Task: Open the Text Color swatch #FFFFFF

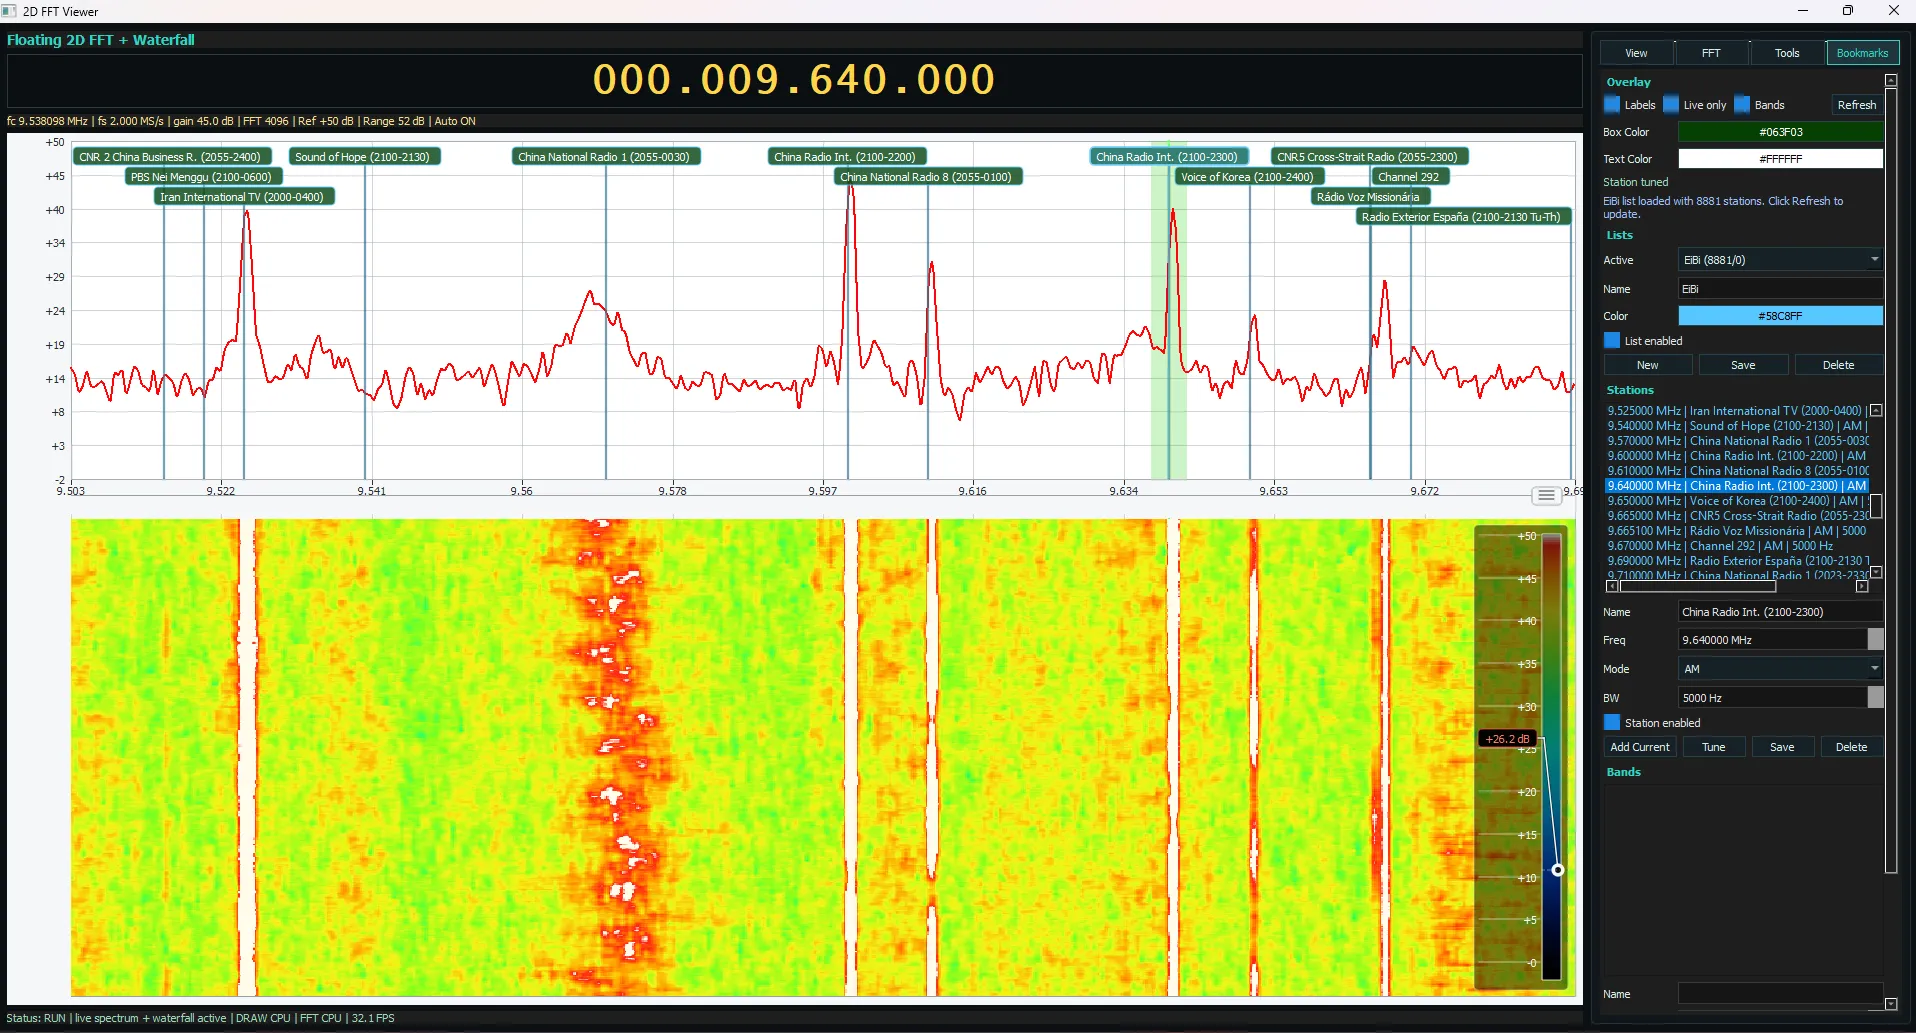Action: click(1780, 159)
